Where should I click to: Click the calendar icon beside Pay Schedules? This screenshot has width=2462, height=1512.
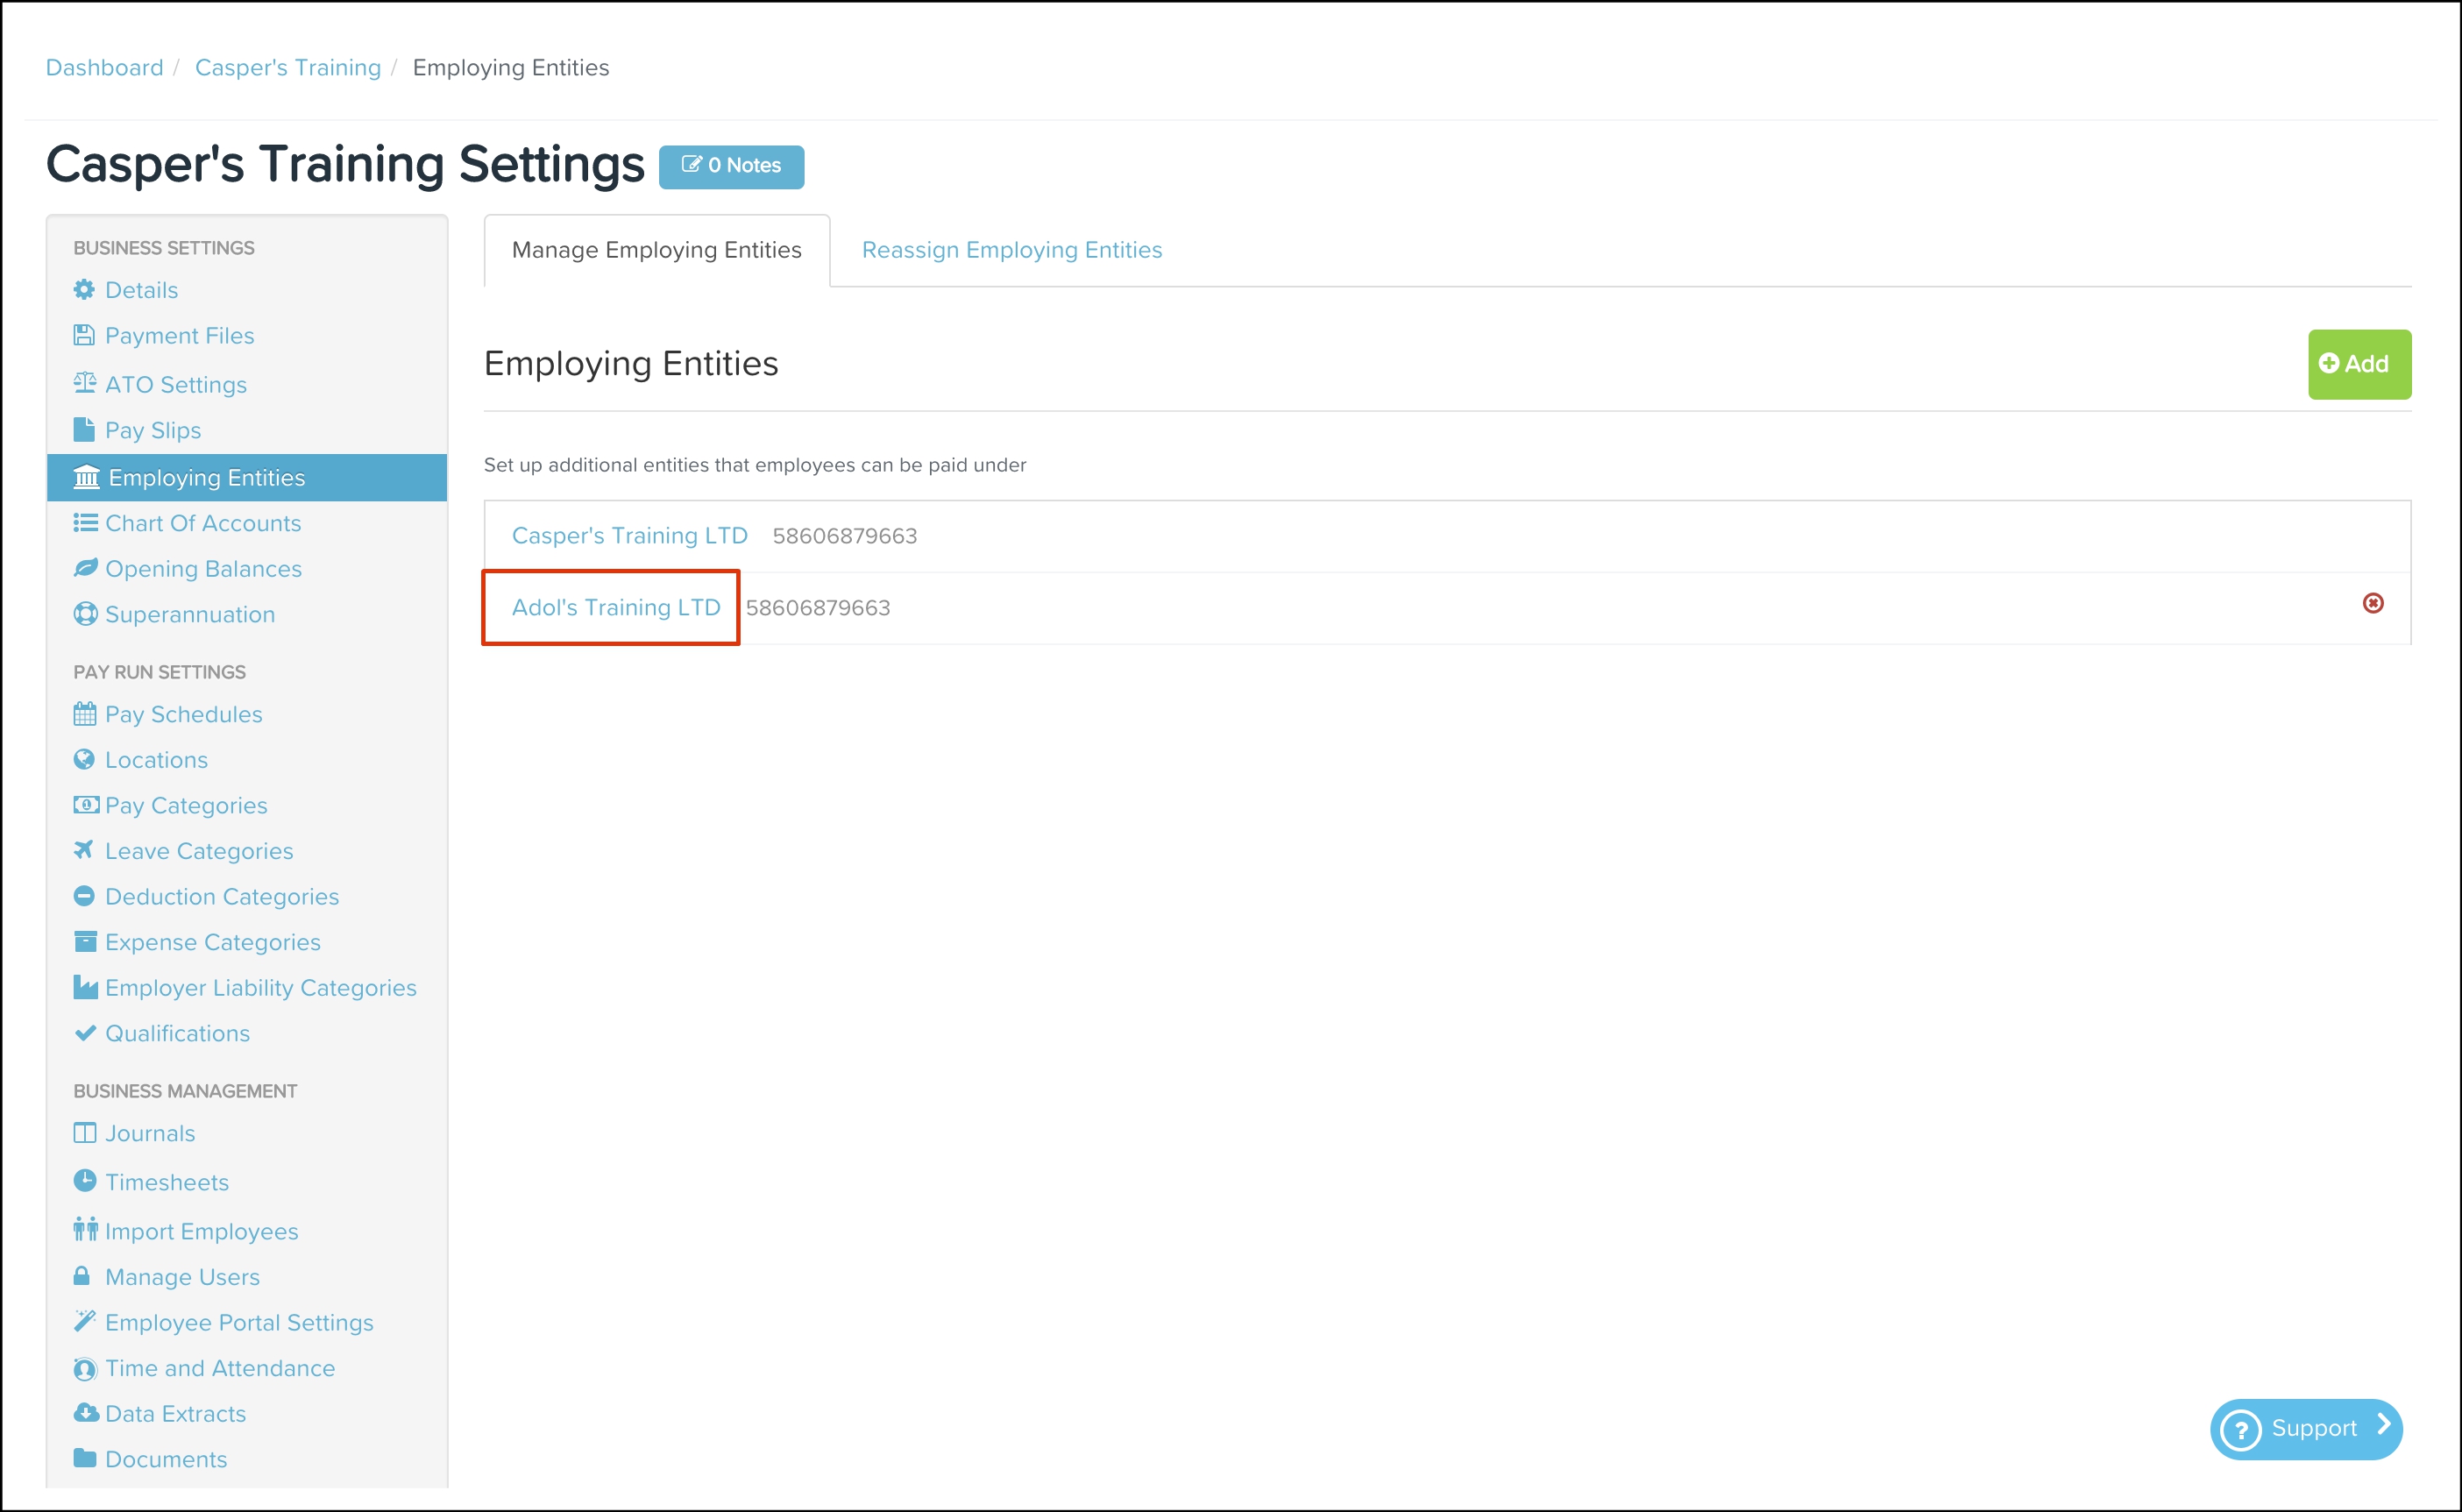tap(84, 714)
